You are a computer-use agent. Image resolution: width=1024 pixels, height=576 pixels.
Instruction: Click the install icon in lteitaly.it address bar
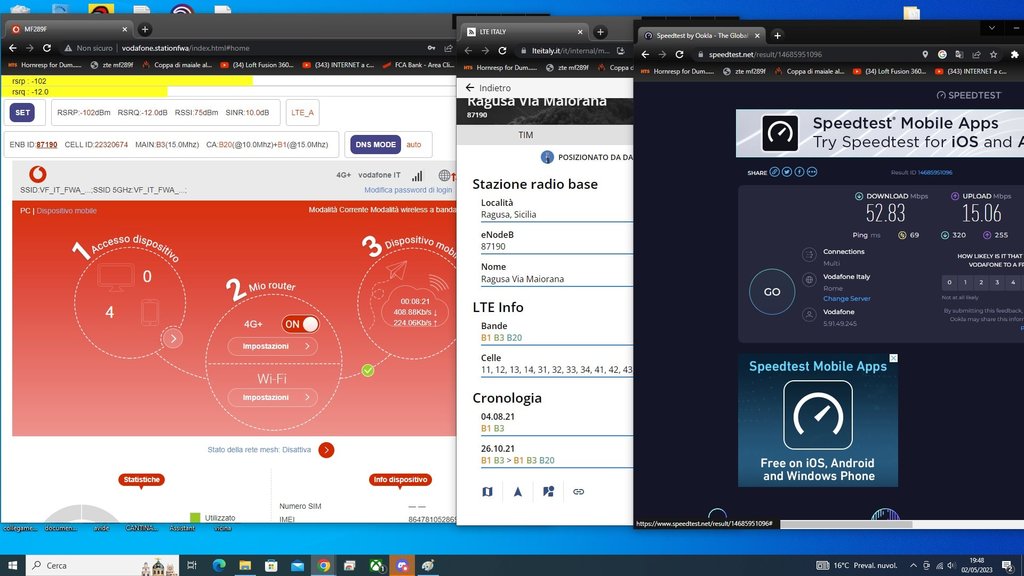(x=620, y=50)
